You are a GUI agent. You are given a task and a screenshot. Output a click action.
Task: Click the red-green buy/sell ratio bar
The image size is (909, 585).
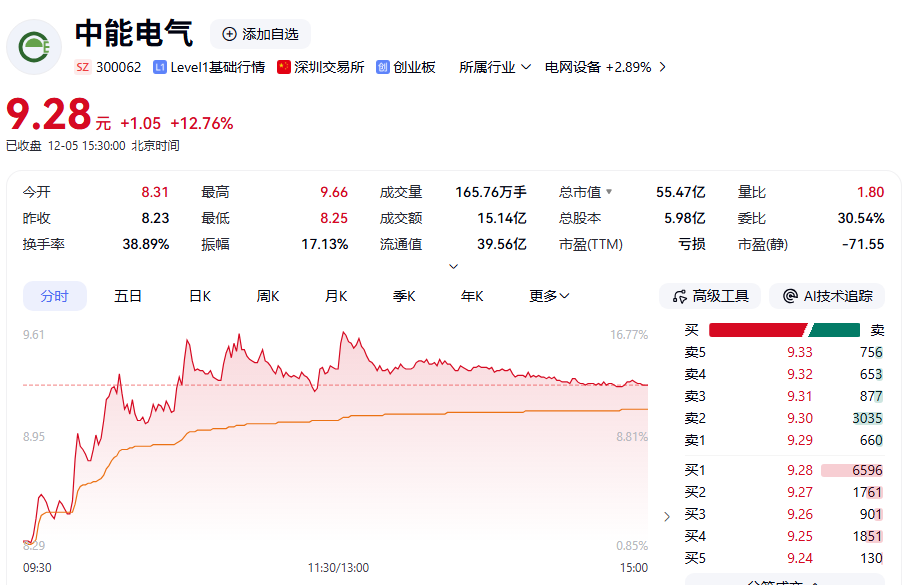784,330
